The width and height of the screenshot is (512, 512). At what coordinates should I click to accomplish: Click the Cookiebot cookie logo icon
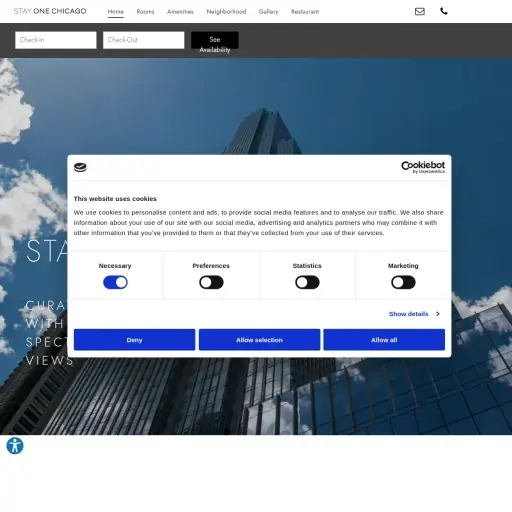(80, 167)
